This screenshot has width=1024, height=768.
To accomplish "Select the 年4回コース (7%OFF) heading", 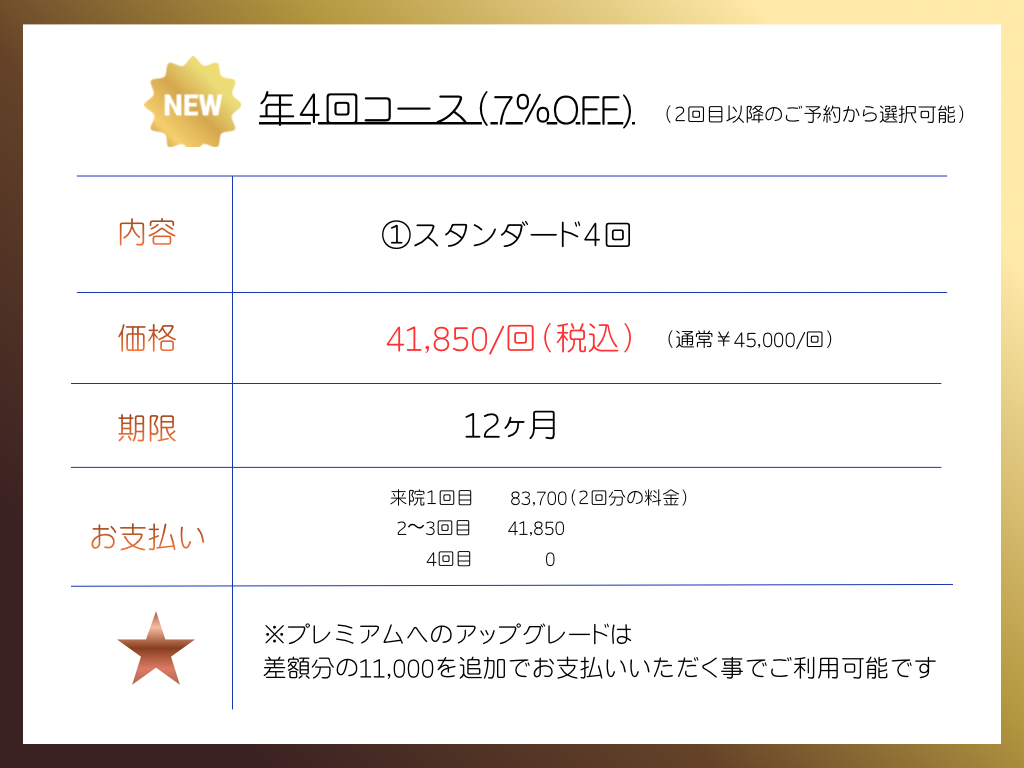I will 447,108.
